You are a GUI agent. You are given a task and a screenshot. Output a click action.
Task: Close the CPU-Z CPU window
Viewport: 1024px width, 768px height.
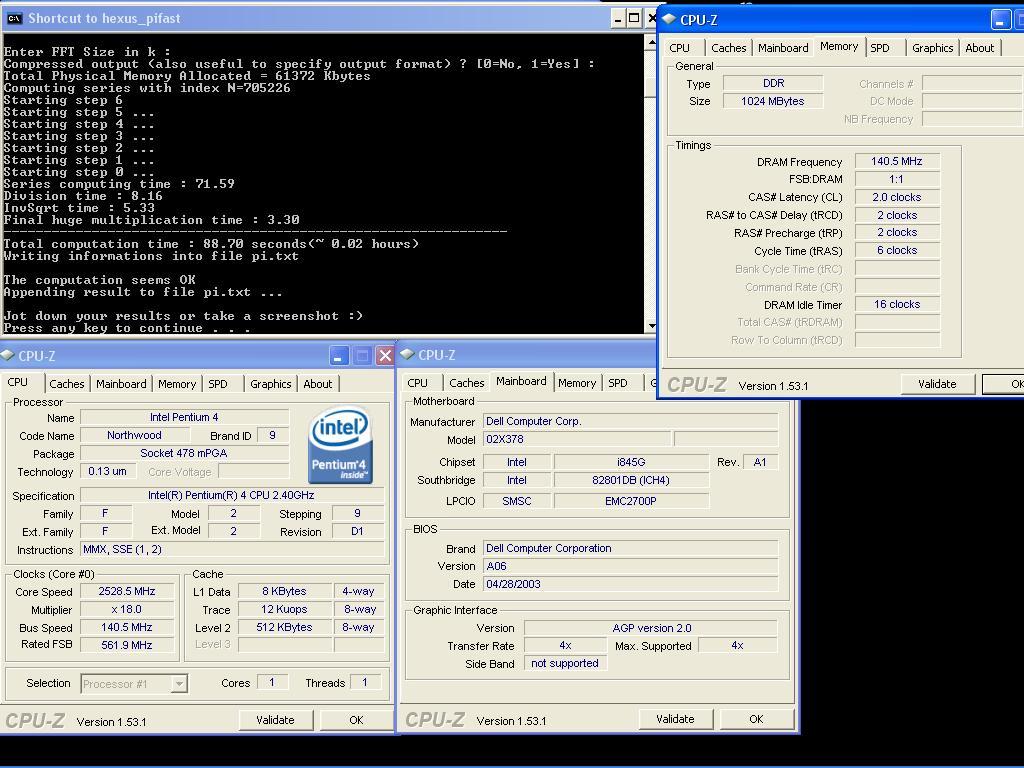pos(385,355)
